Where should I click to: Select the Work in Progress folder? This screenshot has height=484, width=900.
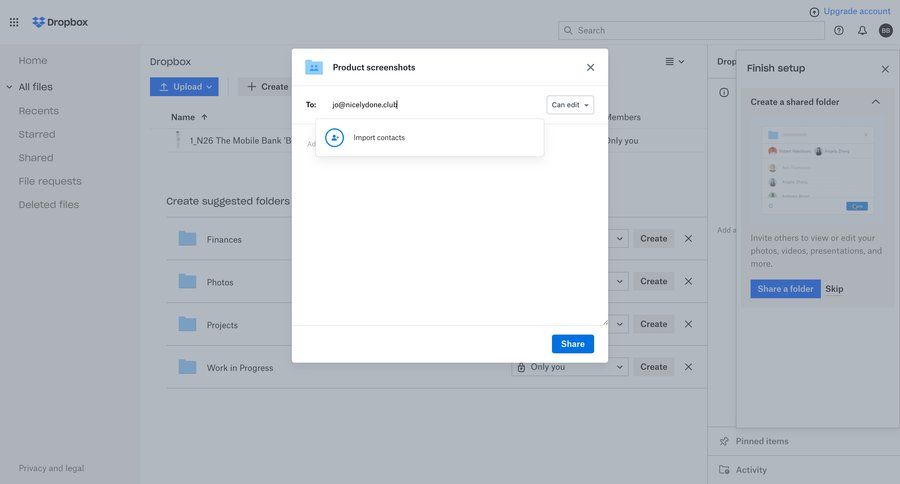click(240, 368)
